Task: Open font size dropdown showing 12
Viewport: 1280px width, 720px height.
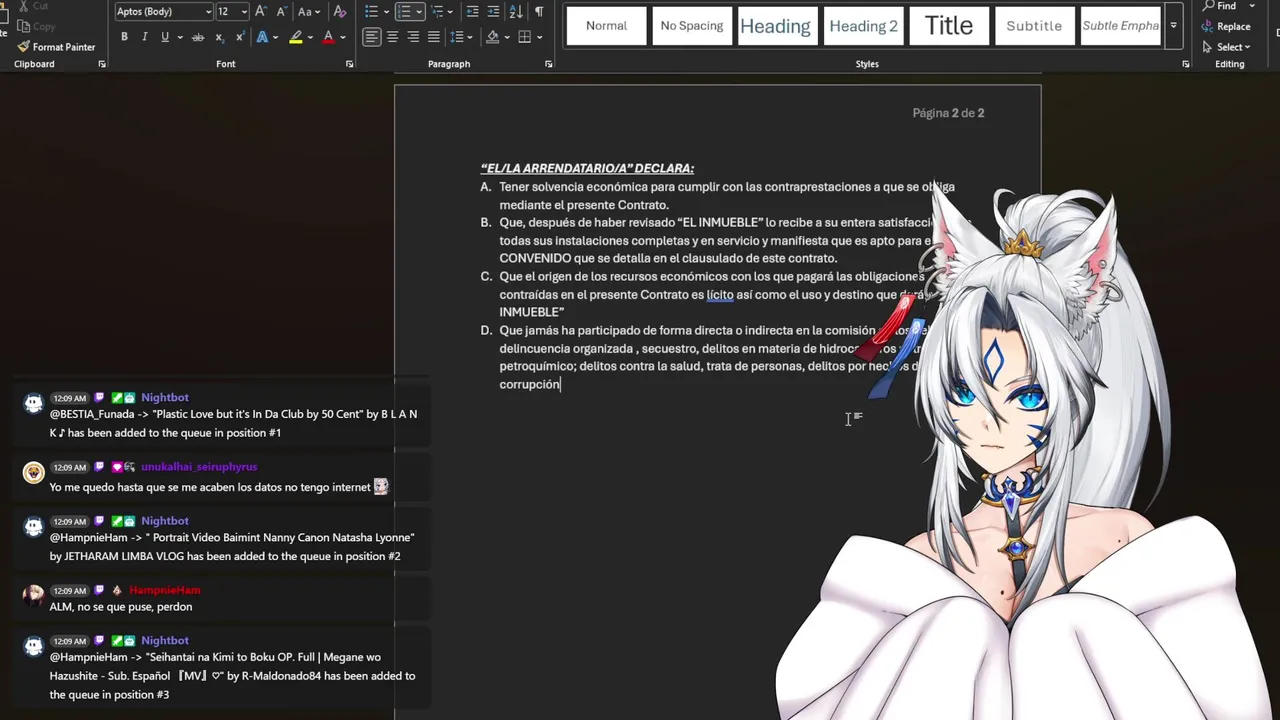Action: click(x=231, y=11)
